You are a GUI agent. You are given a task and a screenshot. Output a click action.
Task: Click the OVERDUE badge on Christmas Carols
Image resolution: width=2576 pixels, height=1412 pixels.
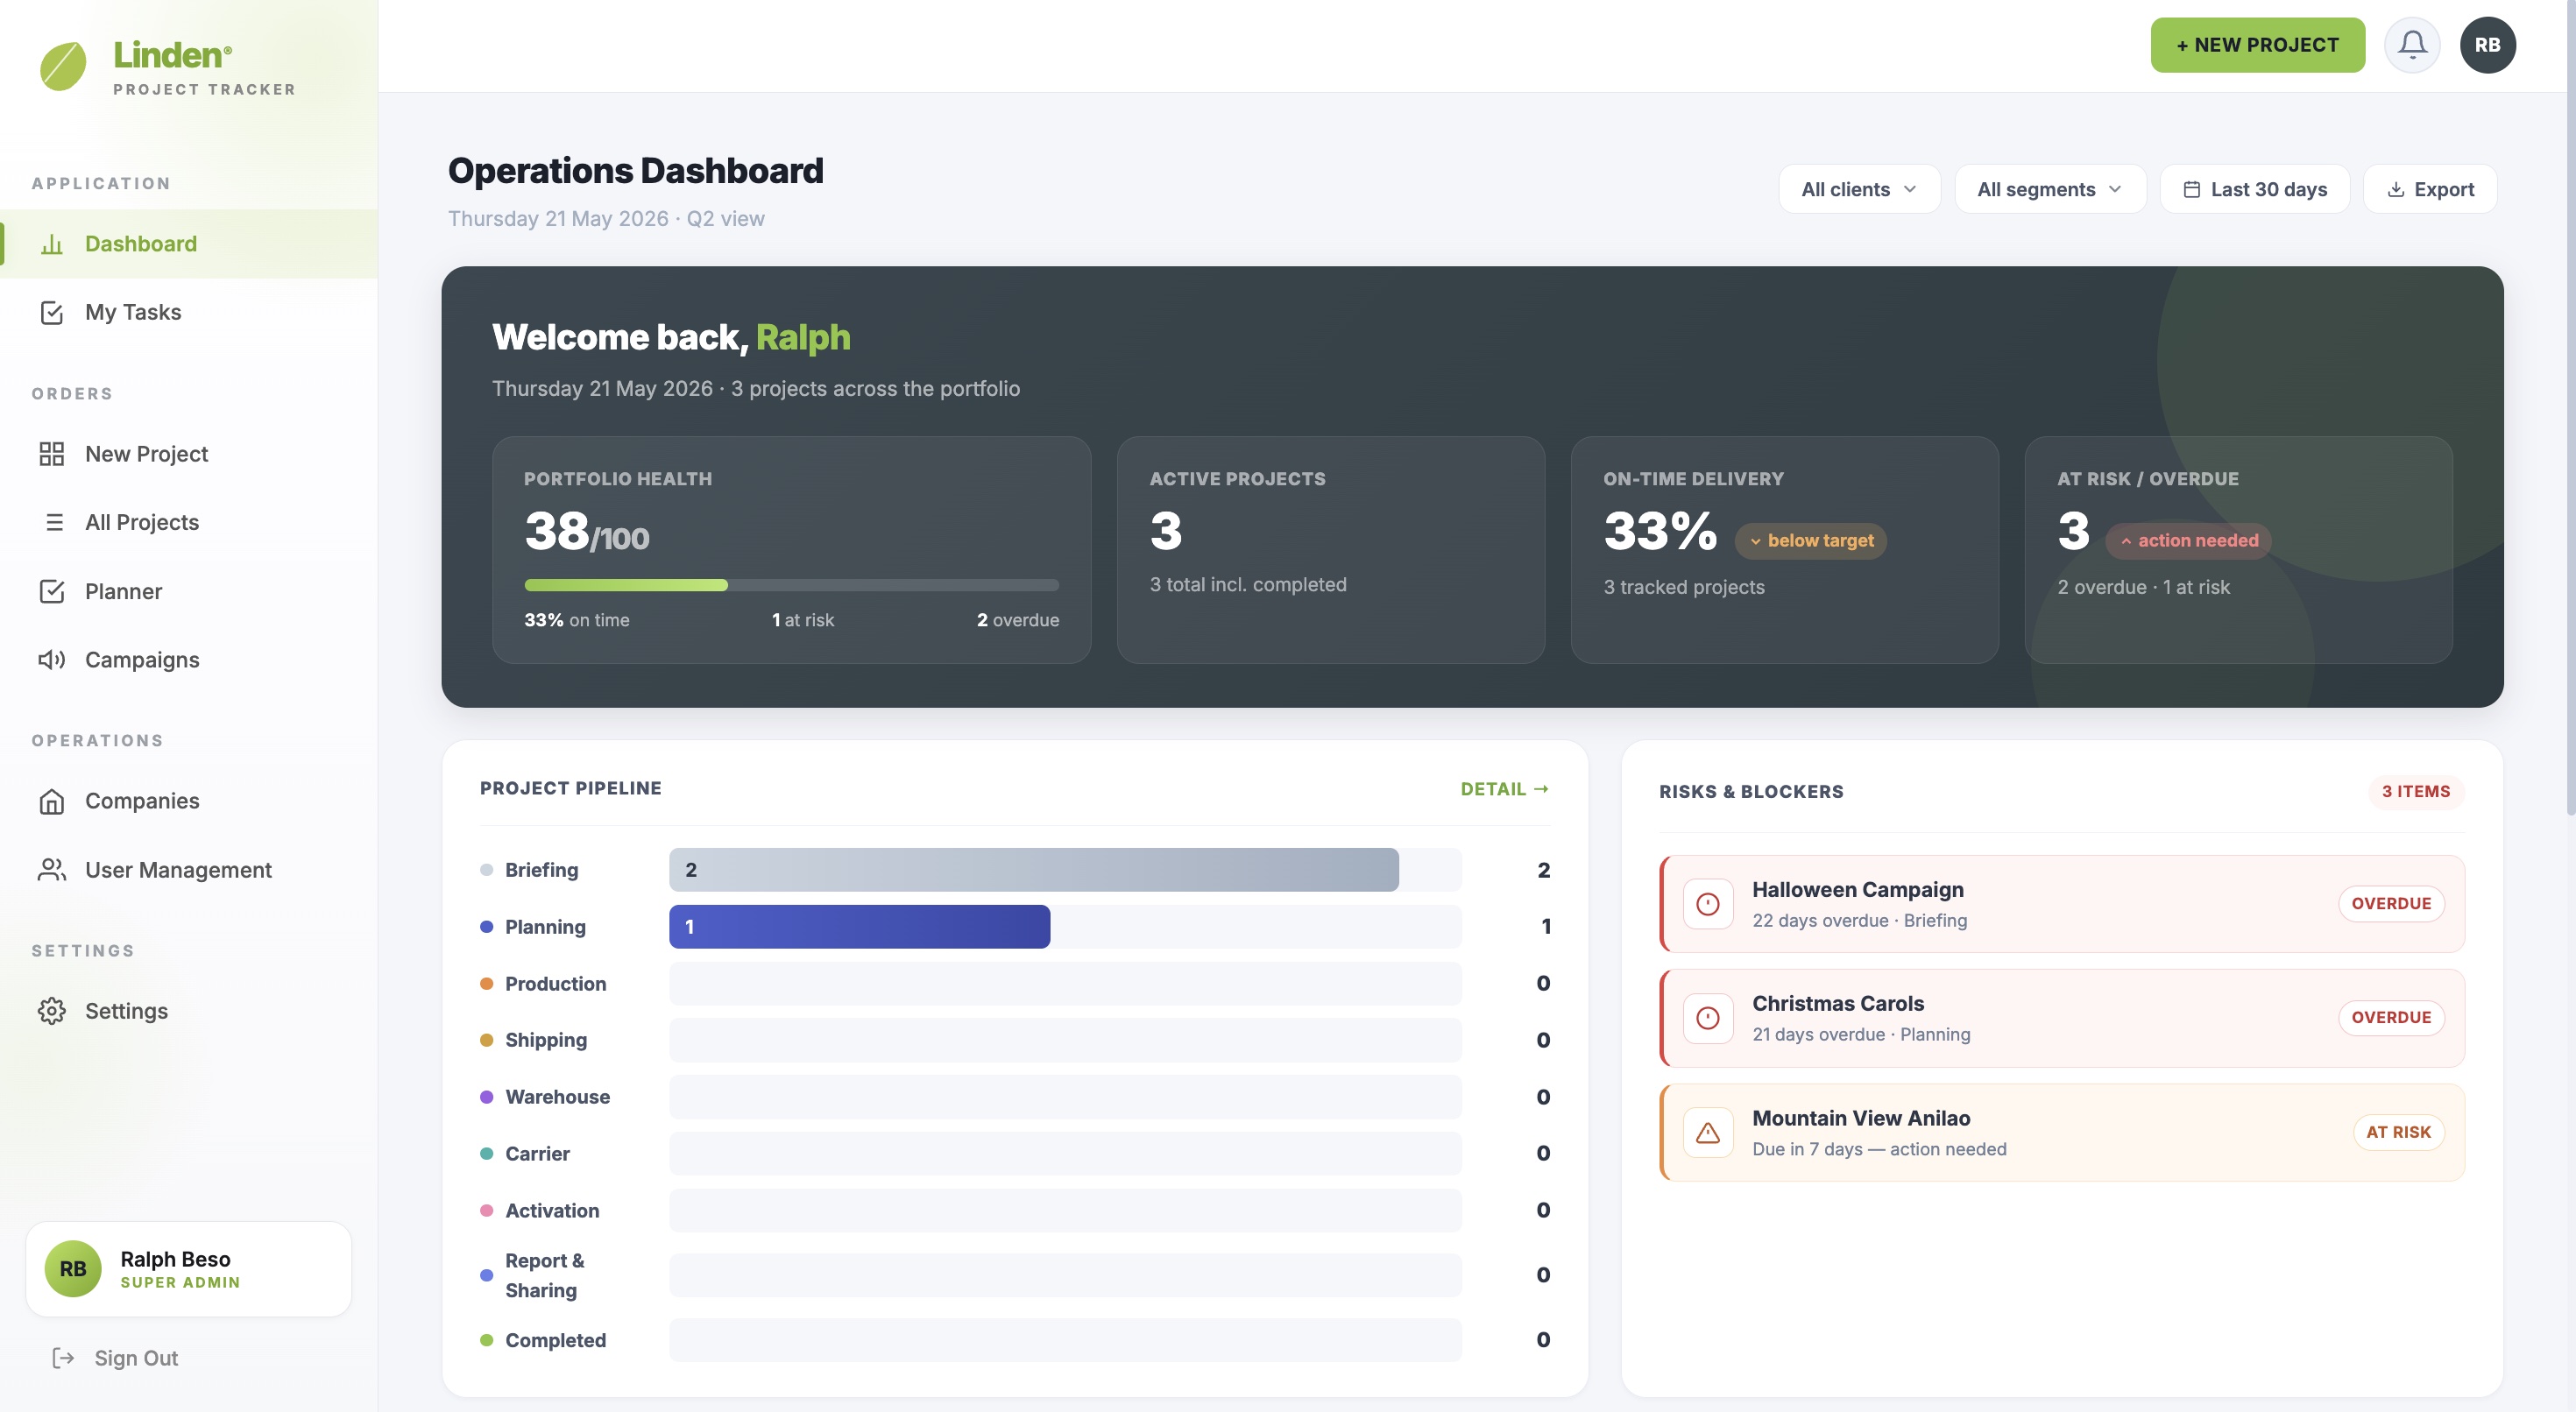(x=2391, y=1018)
